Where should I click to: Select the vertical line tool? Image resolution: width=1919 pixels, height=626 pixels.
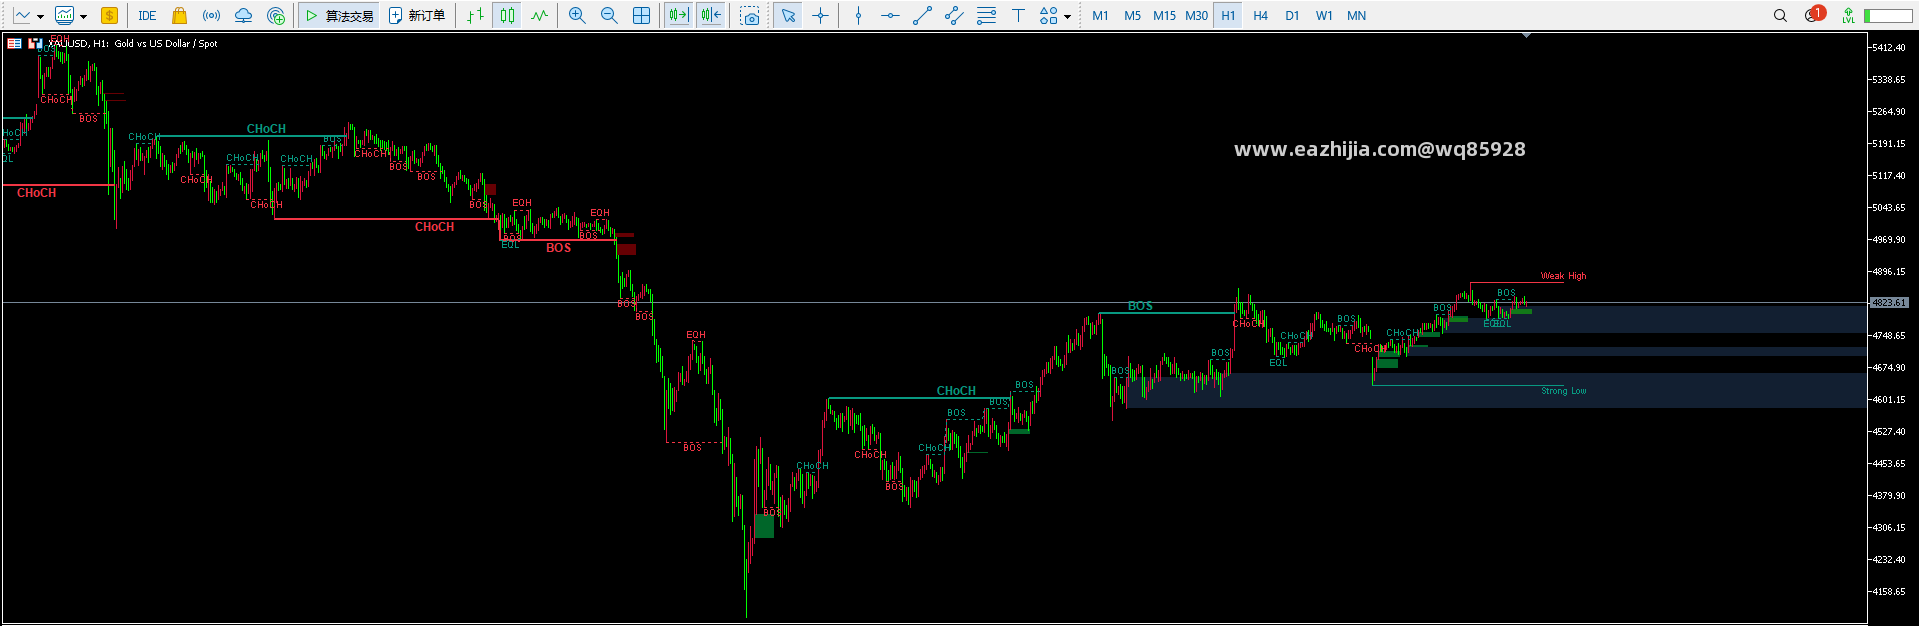858,15
